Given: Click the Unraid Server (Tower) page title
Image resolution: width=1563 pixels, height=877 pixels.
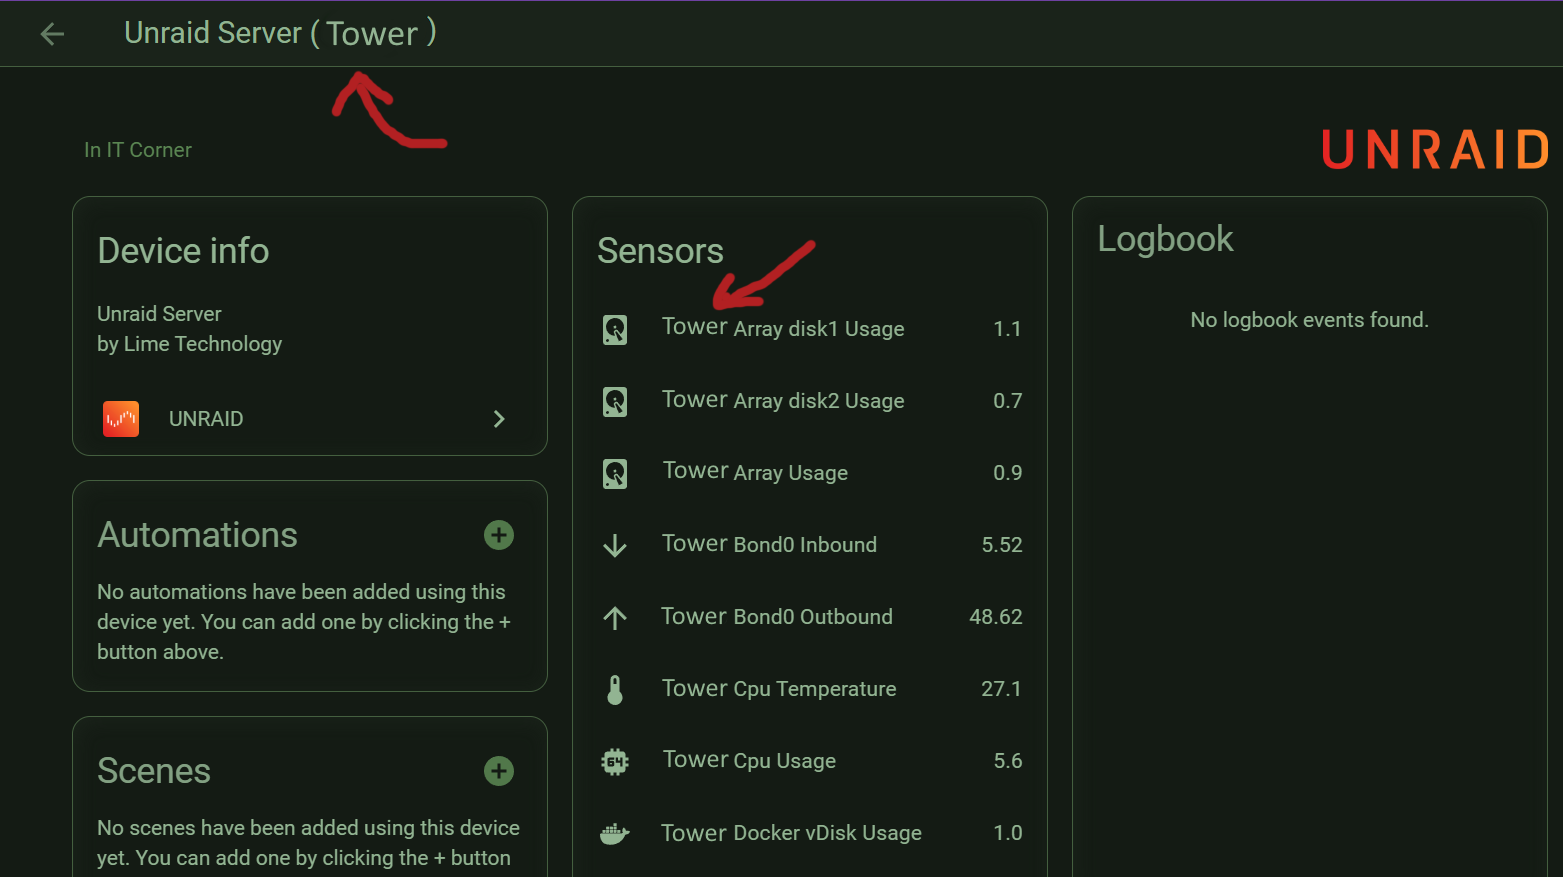Looking at the screenshot, I should (x=280, y=34).
